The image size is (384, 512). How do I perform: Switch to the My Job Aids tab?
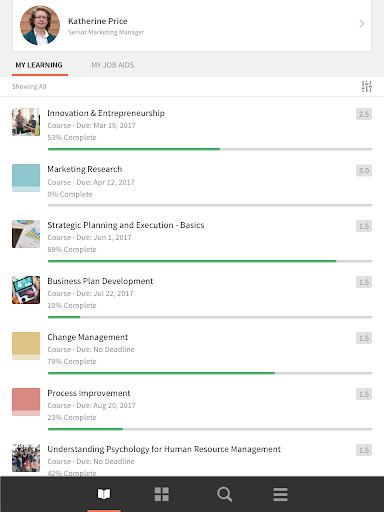113,65
